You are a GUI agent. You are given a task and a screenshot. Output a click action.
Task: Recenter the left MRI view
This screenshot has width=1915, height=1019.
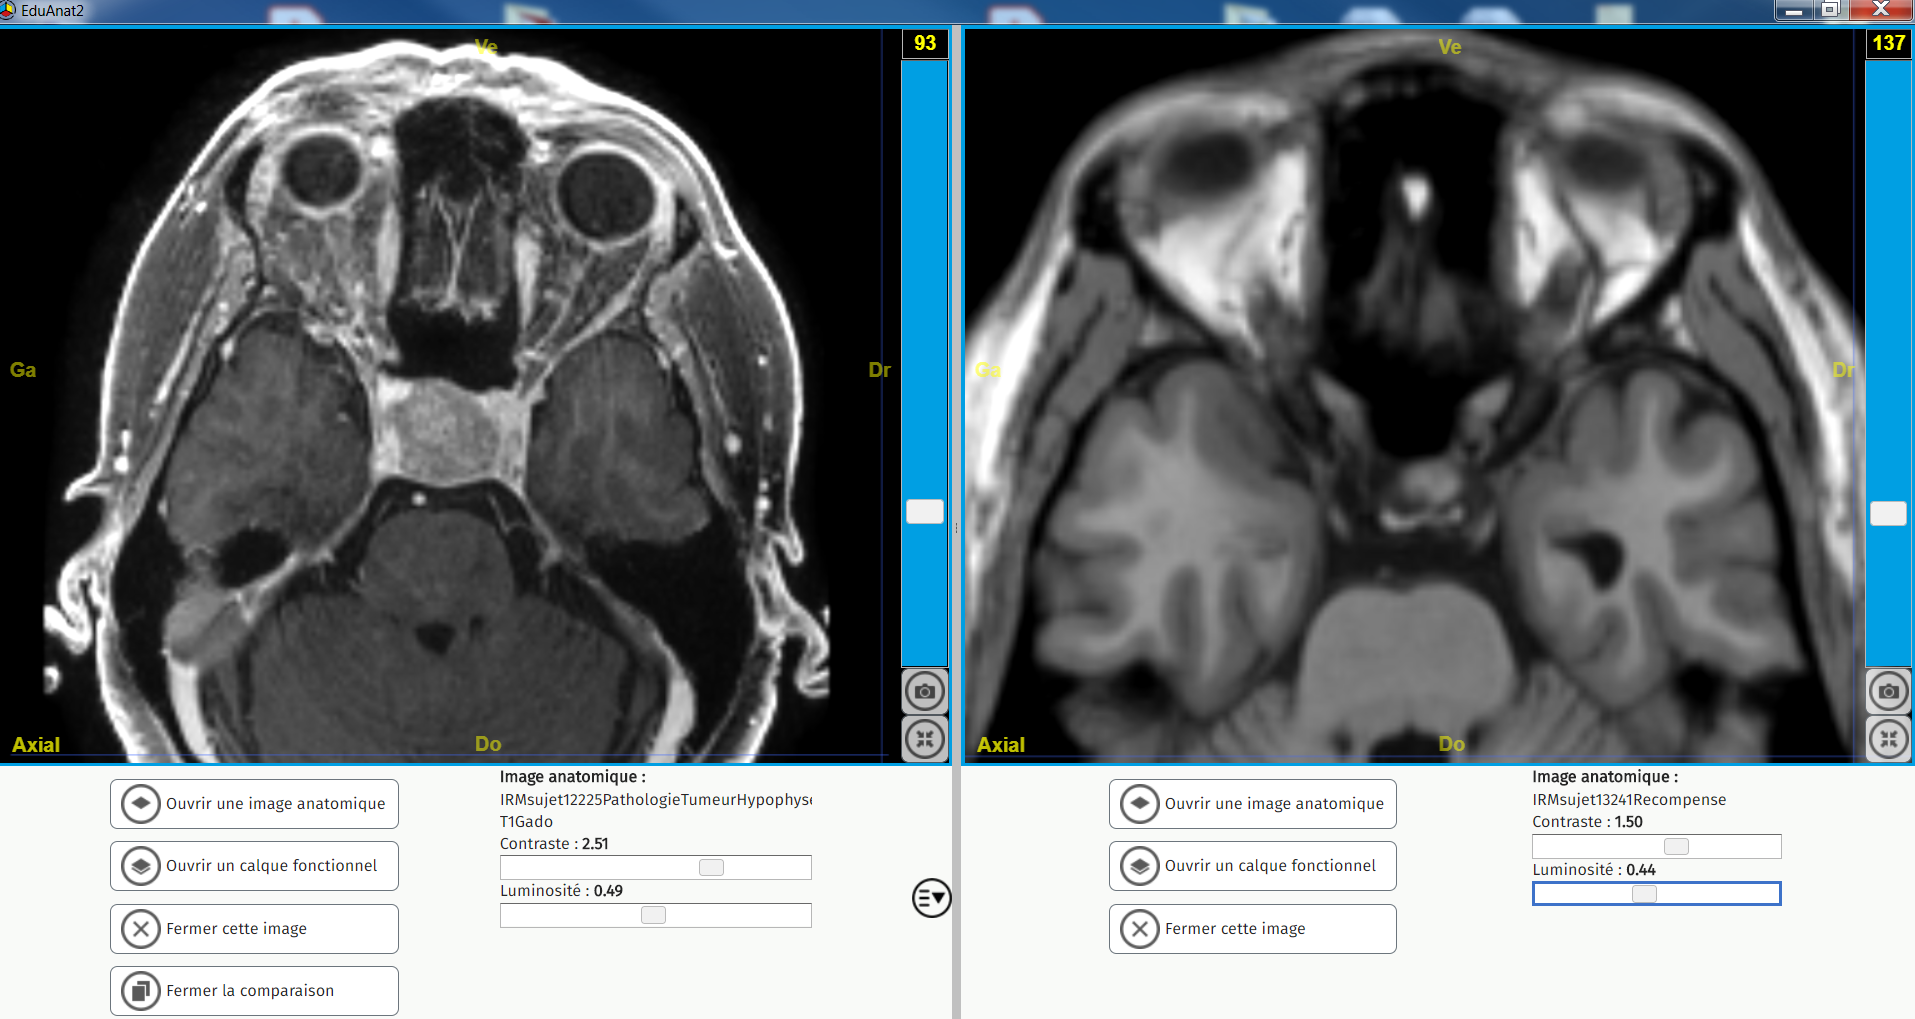coord(924,739)
